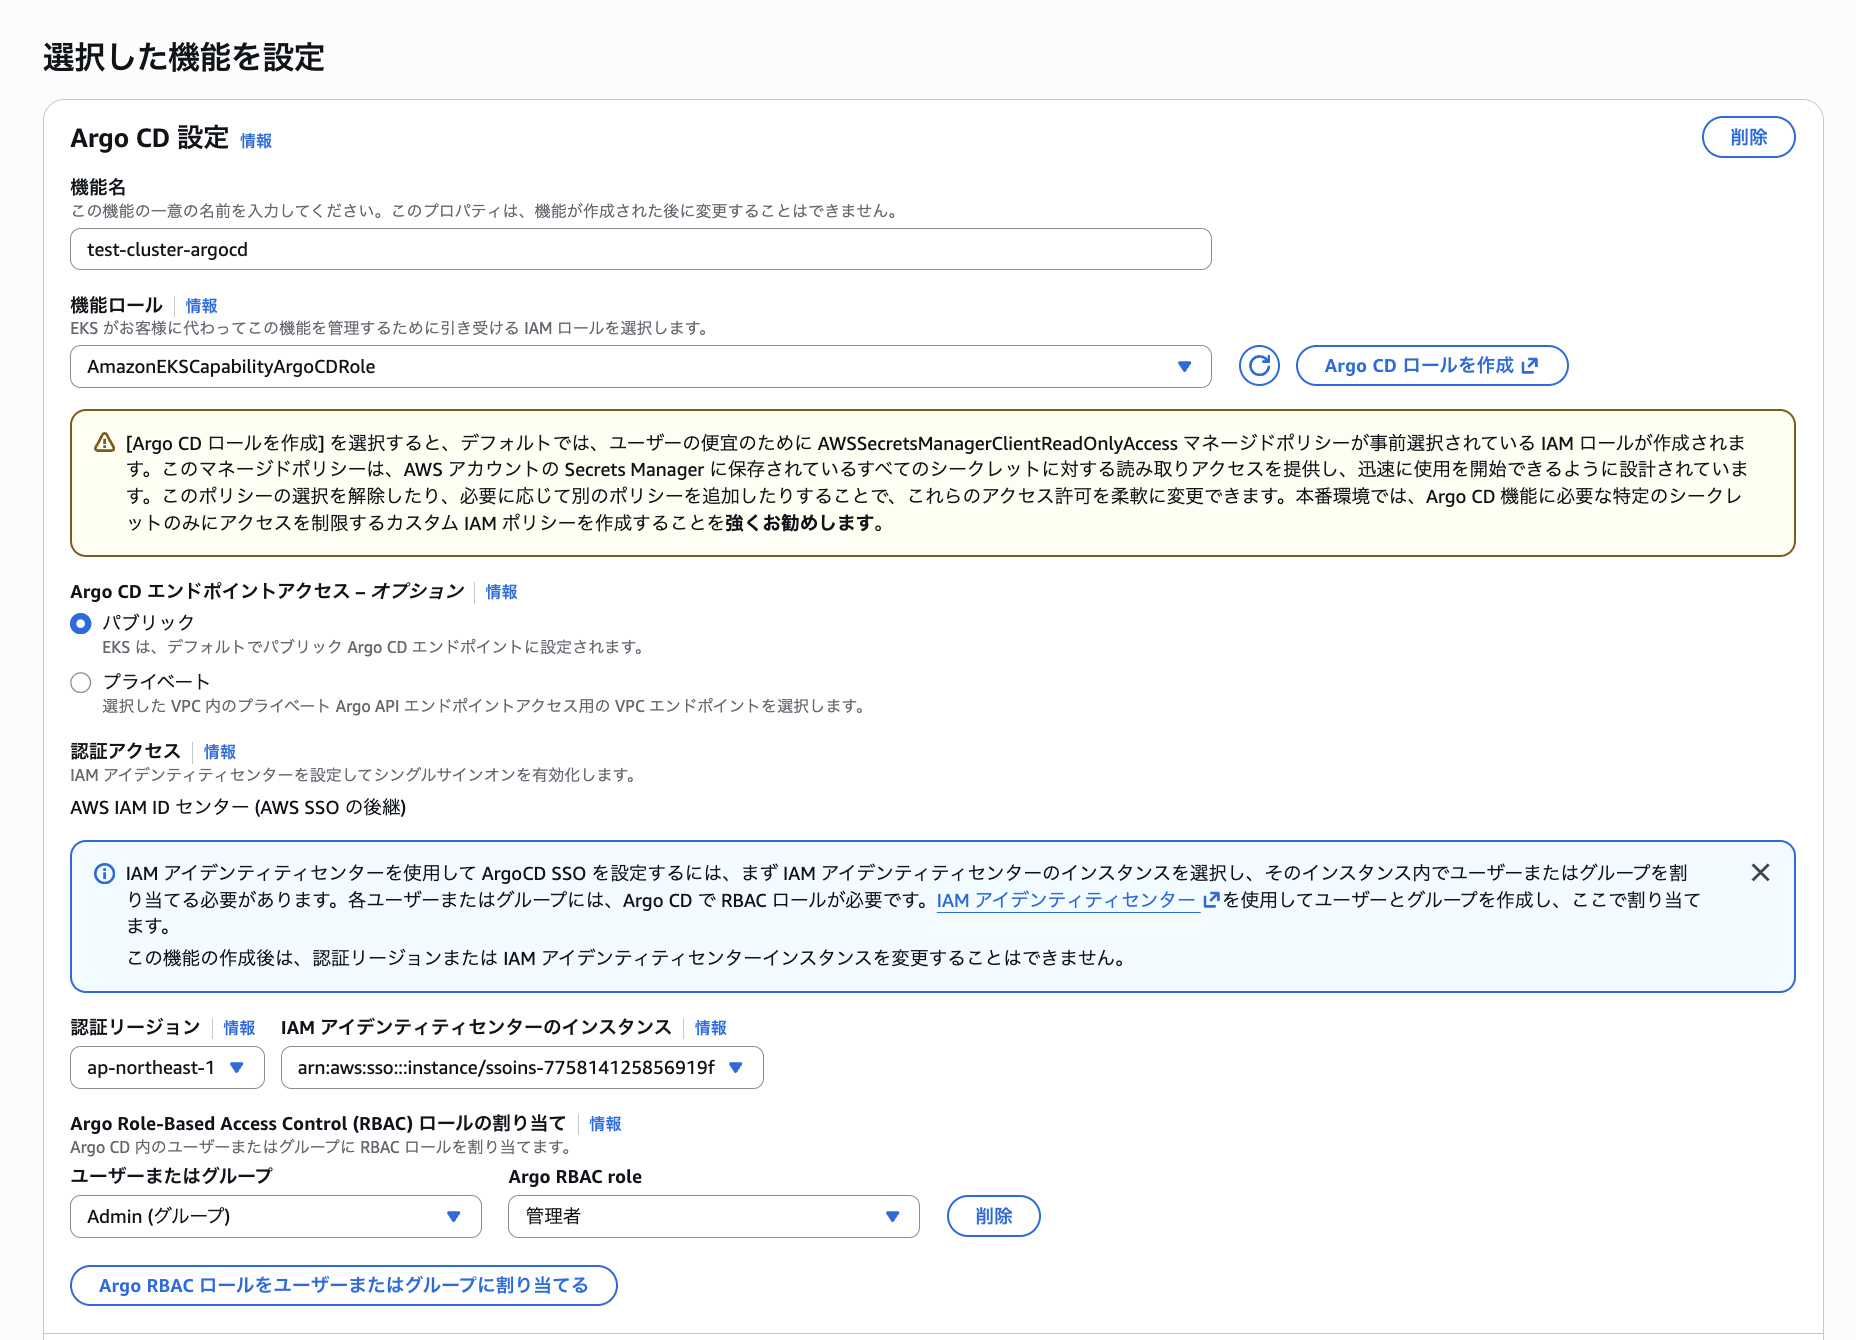The width and height of the screenshot is (1856, 1340).
Task: Select the プライベート endpoint radio option
Action: [x=81, y=683]
